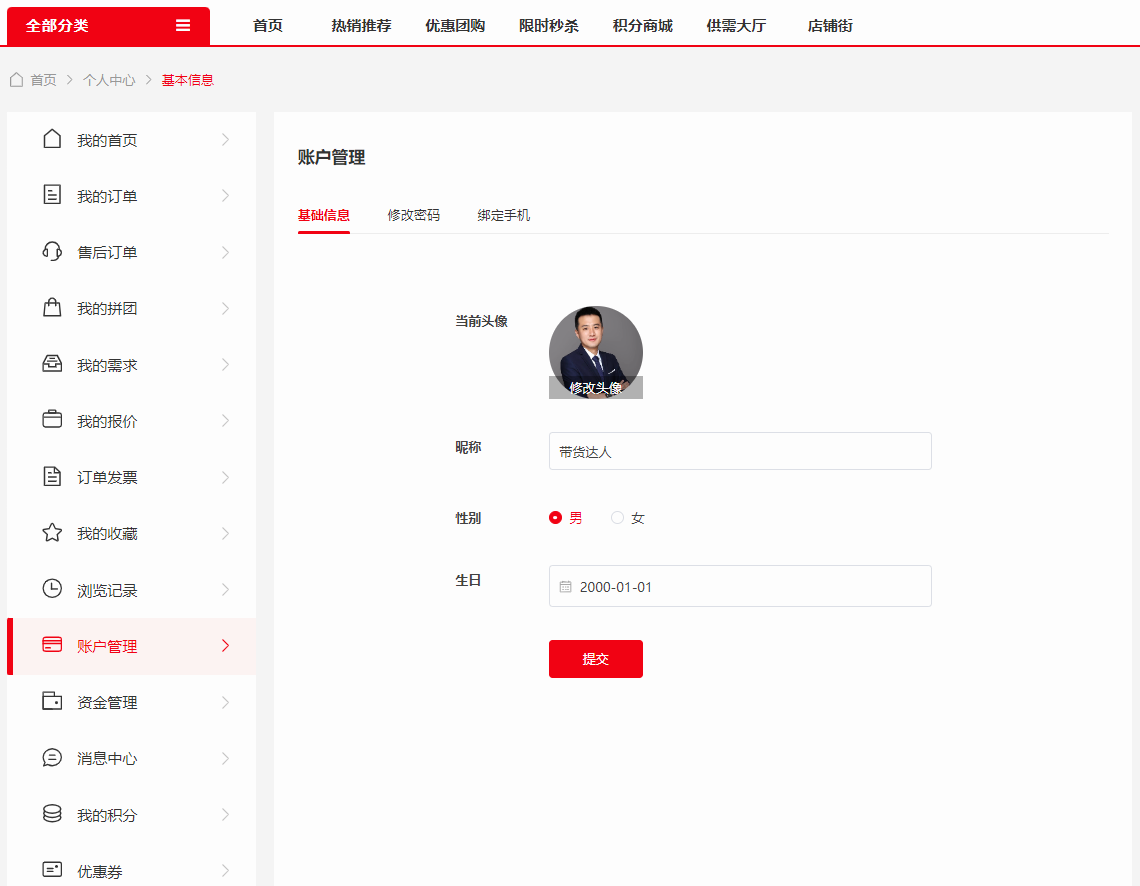Click the clock icon for 浏览记录

pos(52,589)
